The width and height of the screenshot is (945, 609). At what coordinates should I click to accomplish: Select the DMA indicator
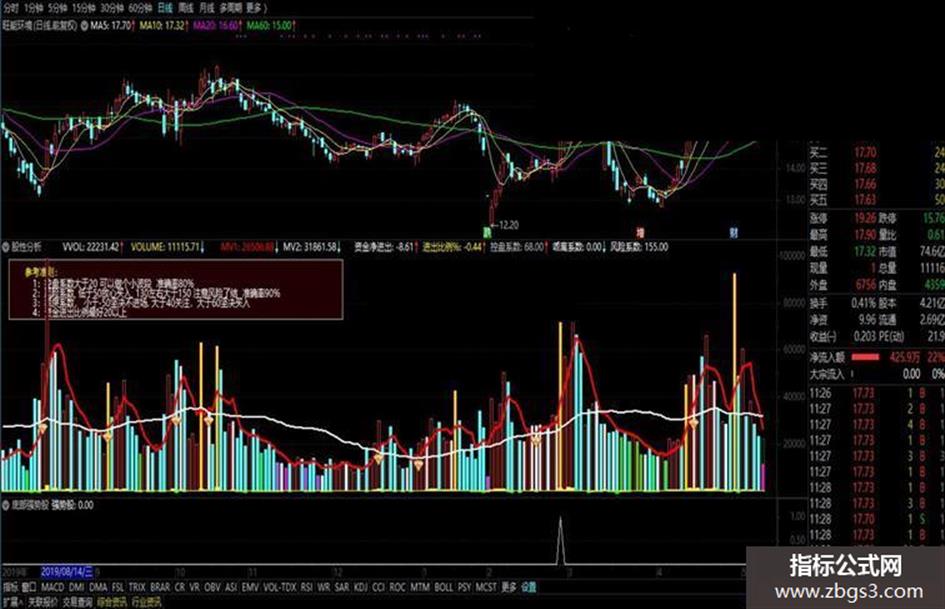point(98,586)
